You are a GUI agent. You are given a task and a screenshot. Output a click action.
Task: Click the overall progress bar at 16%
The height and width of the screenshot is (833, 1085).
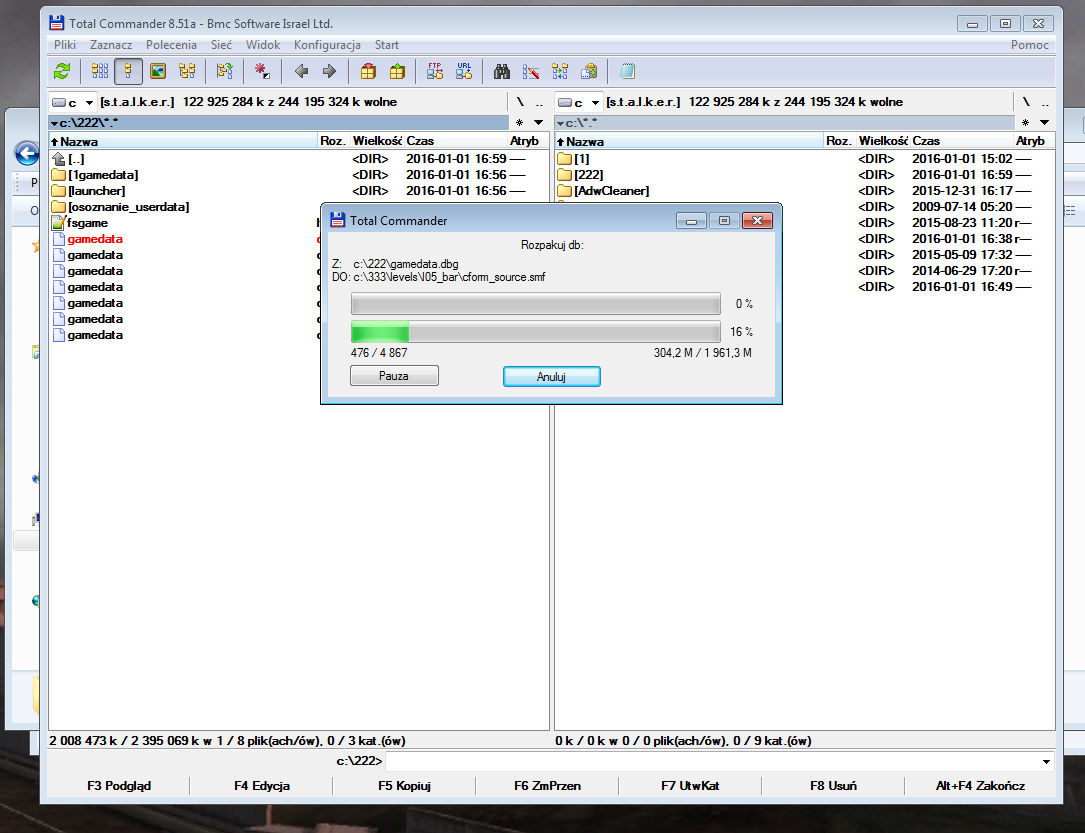536,332
